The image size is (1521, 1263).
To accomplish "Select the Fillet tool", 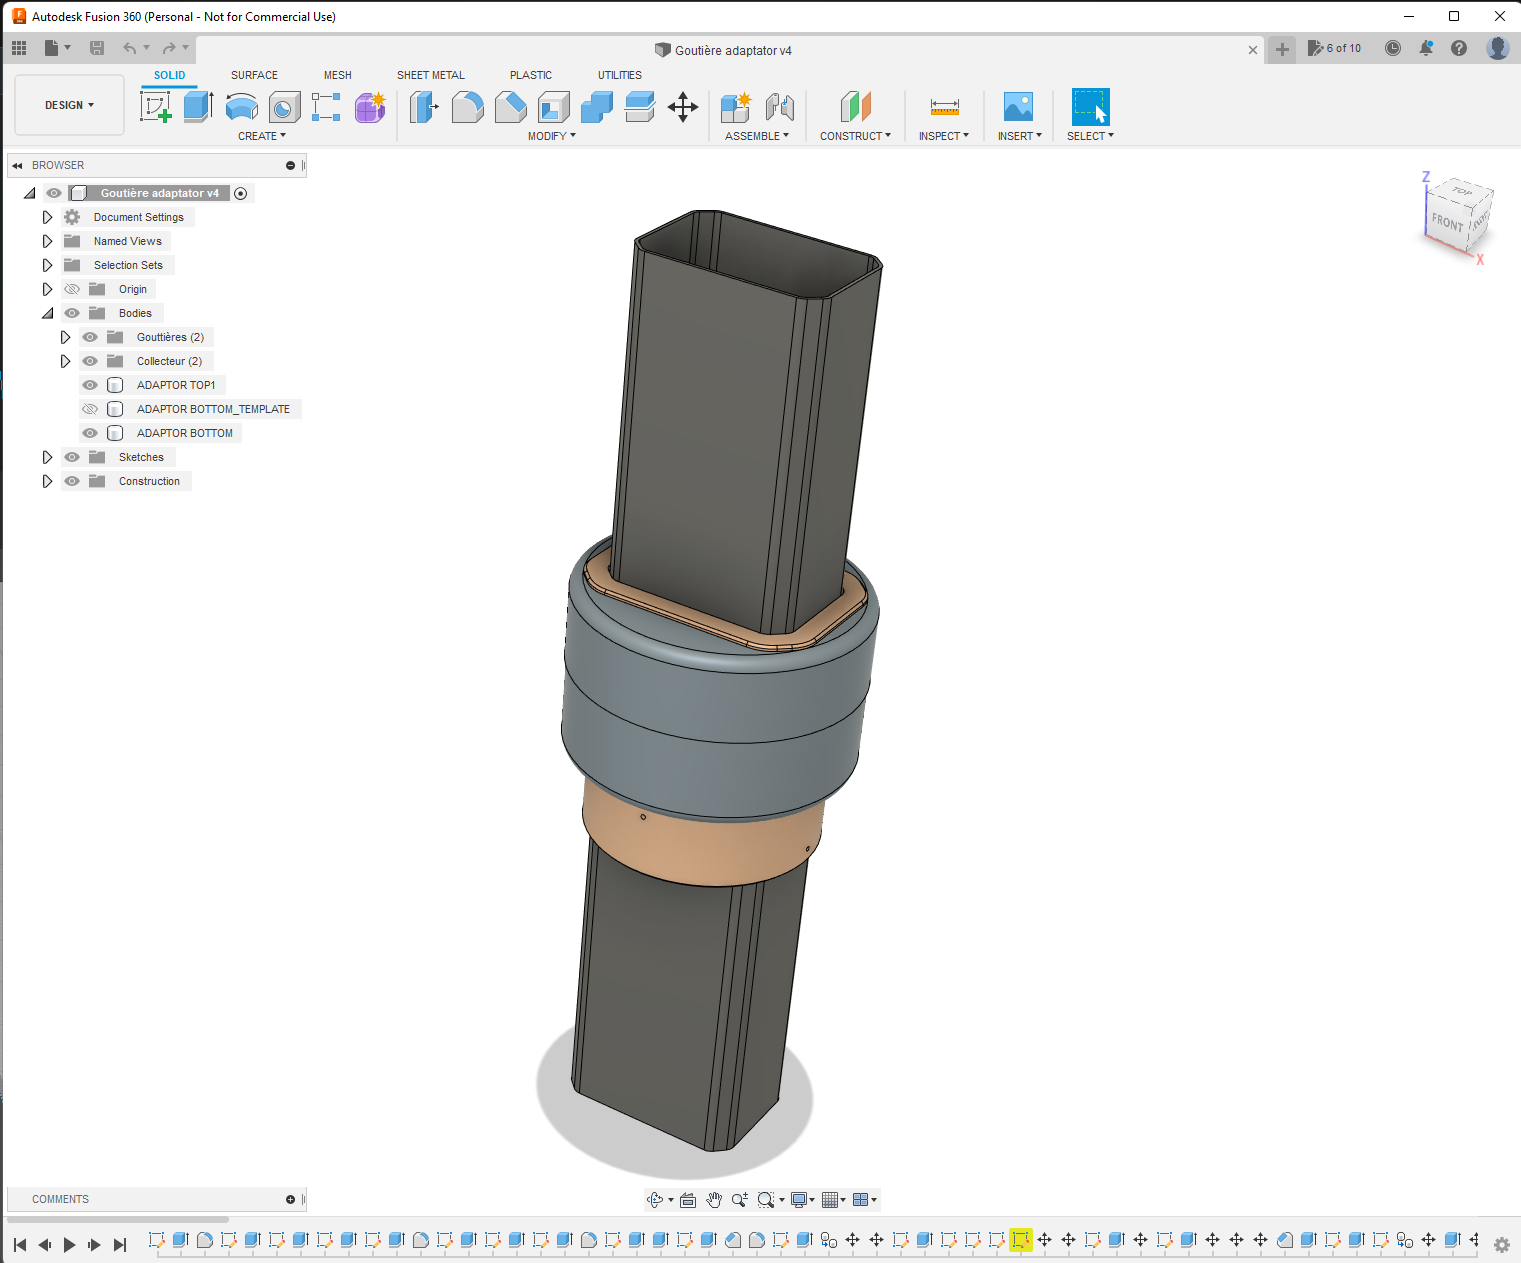I will tap(467, 106).
